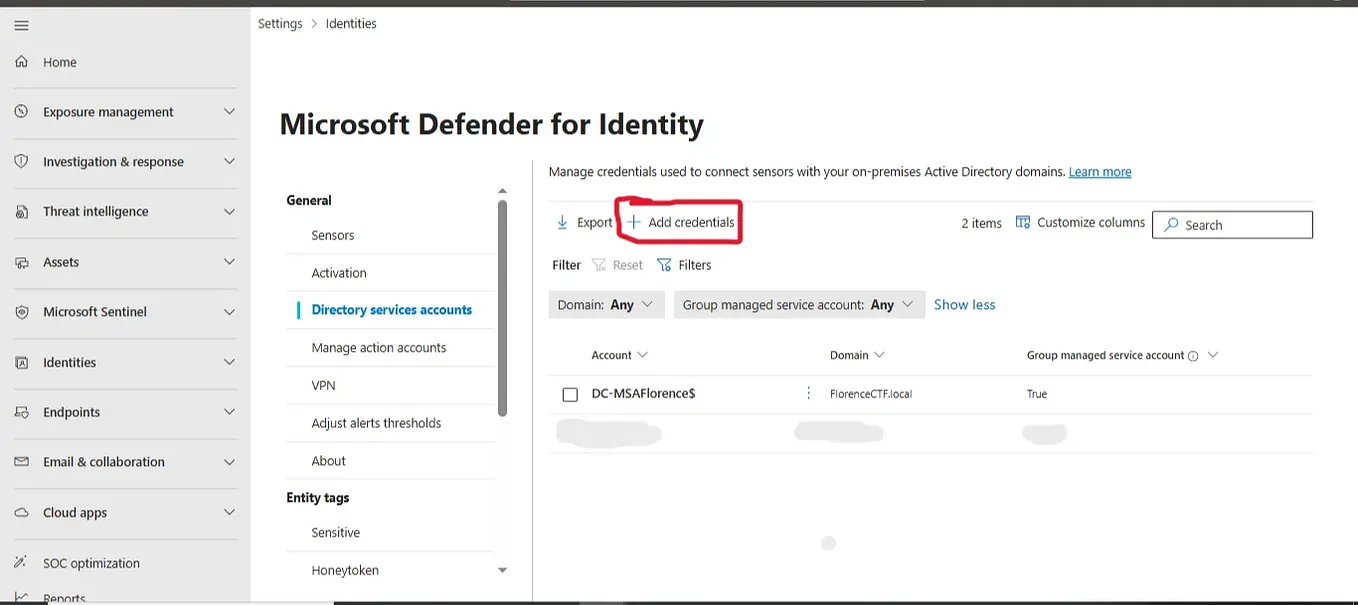
Task: Expand the Cloud apps chevron
Action: (x=229, y=512)
